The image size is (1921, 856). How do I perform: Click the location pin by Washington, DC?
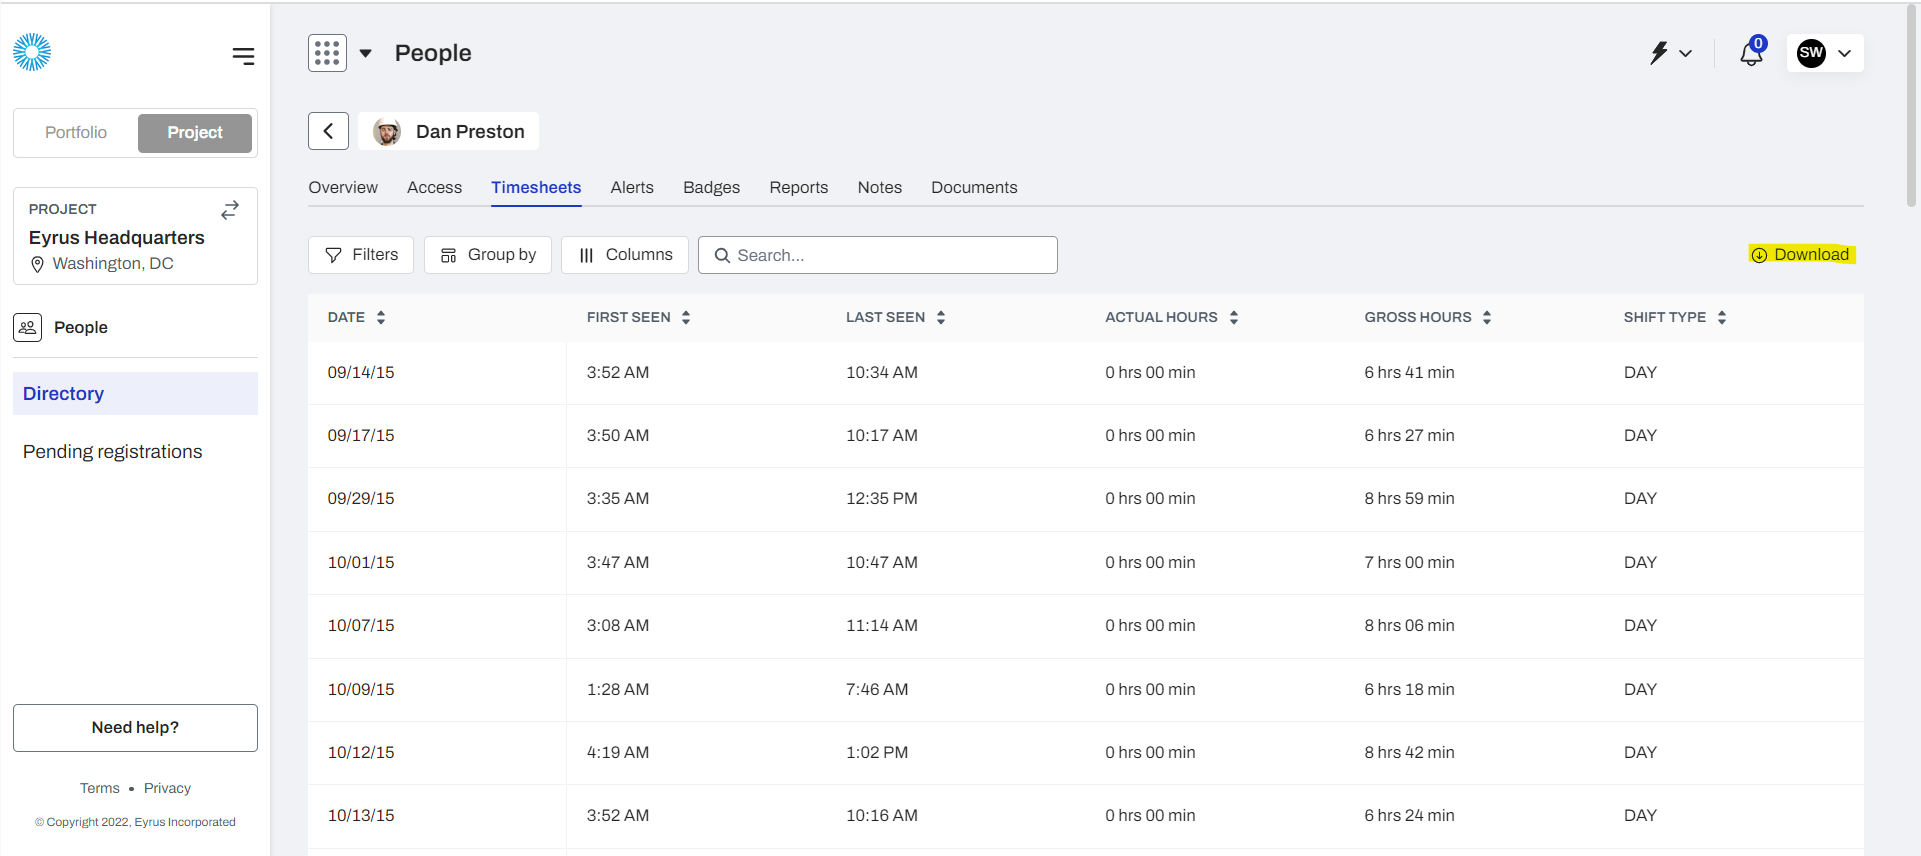pos(38,264)
